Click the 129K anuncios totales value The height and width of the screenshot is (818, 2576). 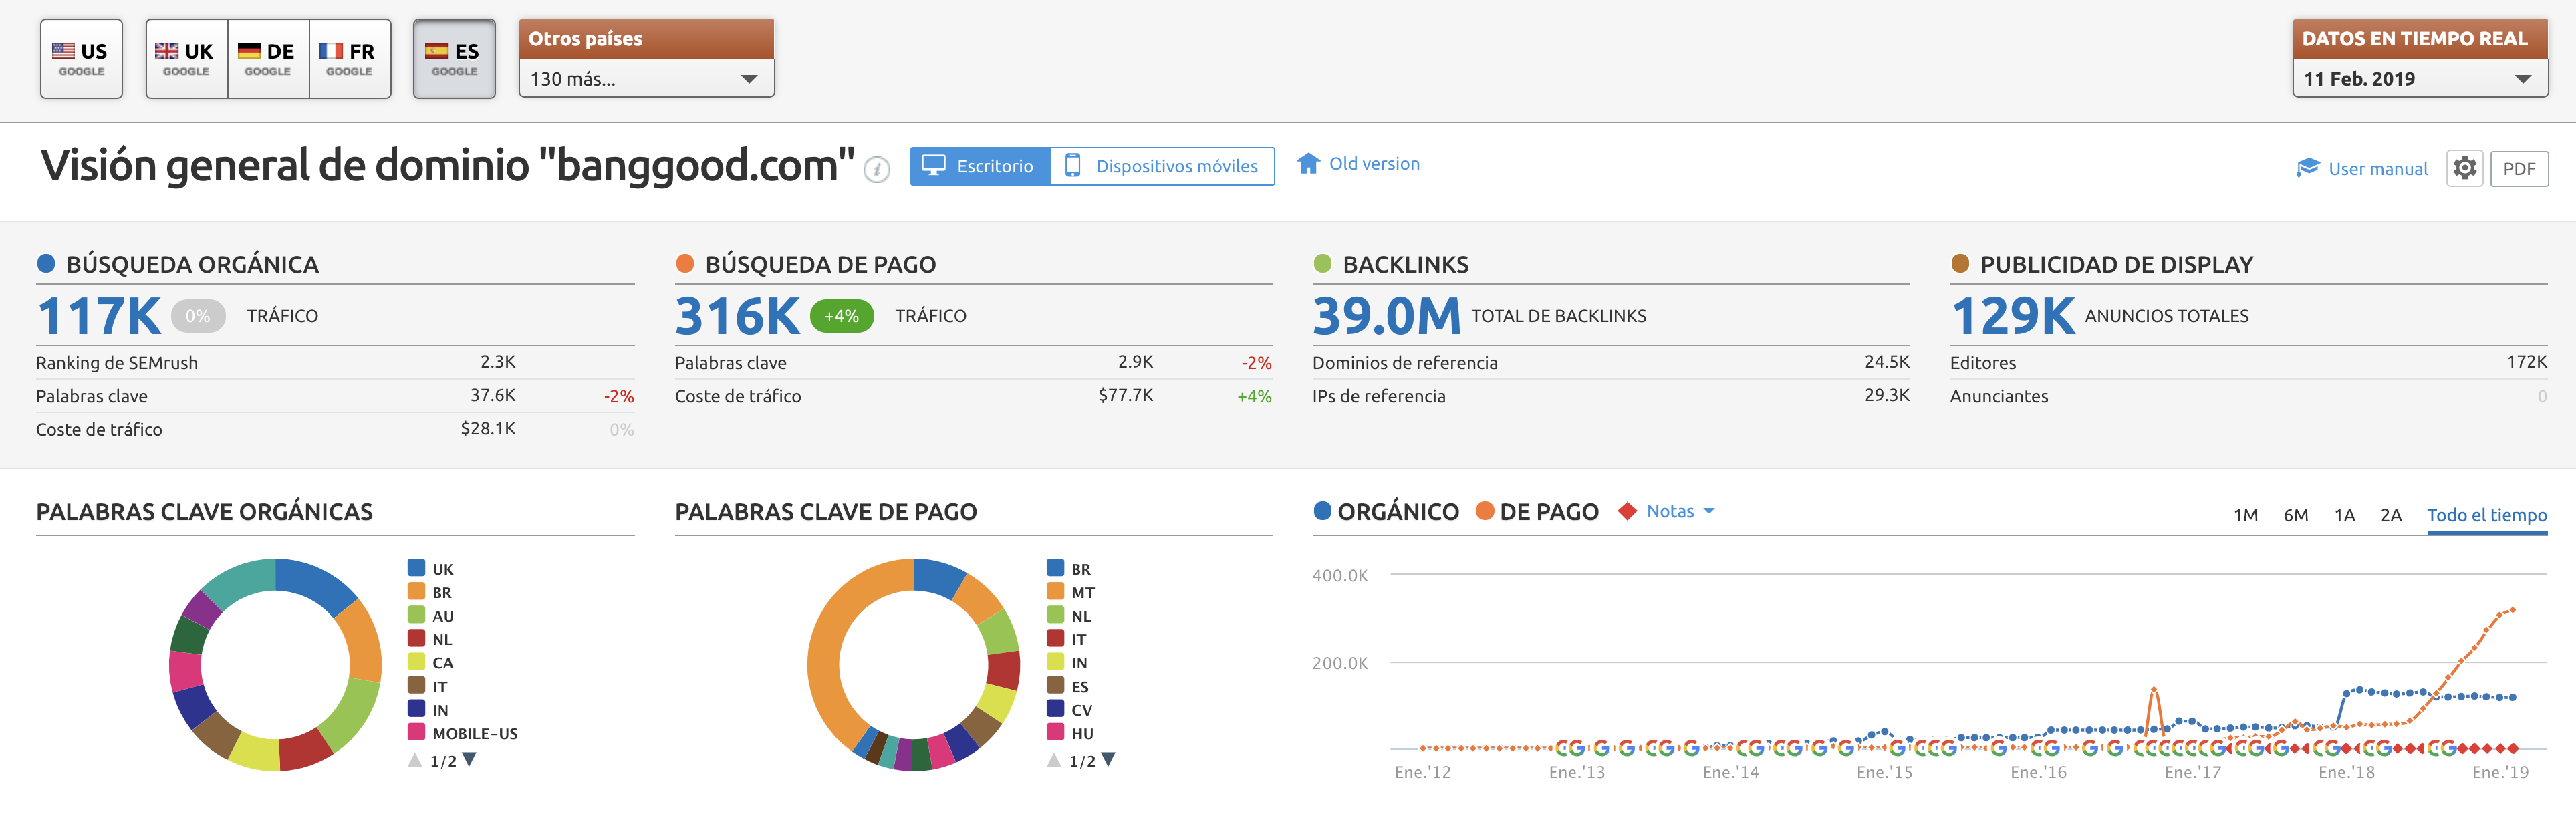2012,316
